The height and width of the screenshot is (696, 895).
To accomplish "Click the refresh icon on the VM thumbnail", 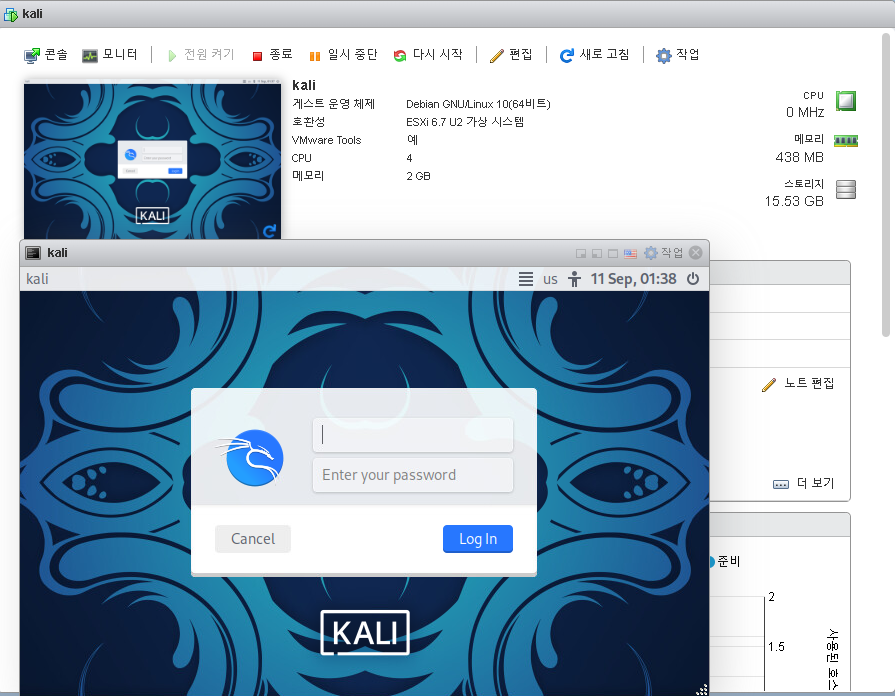I will (269, 231).
